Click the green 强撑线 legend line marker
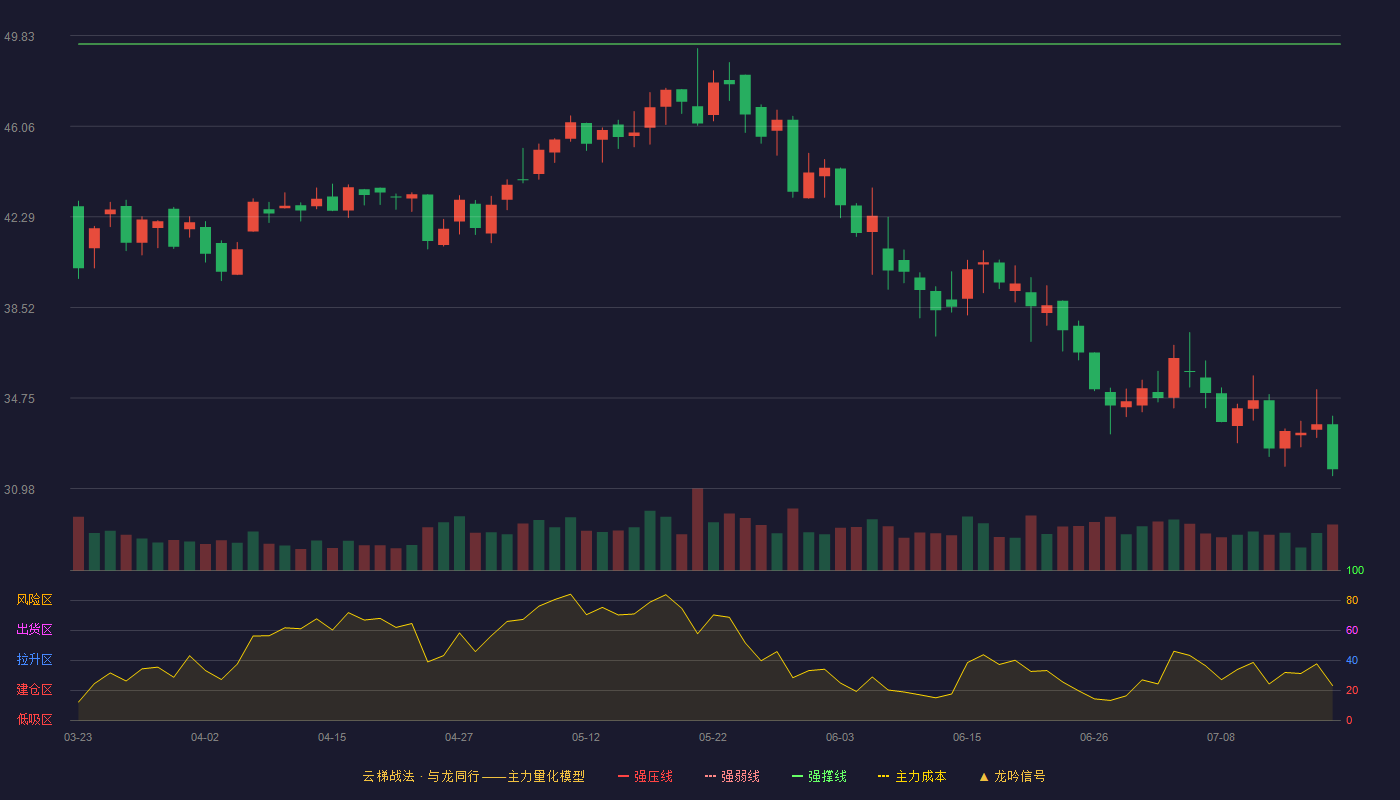Image resolution: width=1400 pixels, height=800 pixels. coord(797,776)
